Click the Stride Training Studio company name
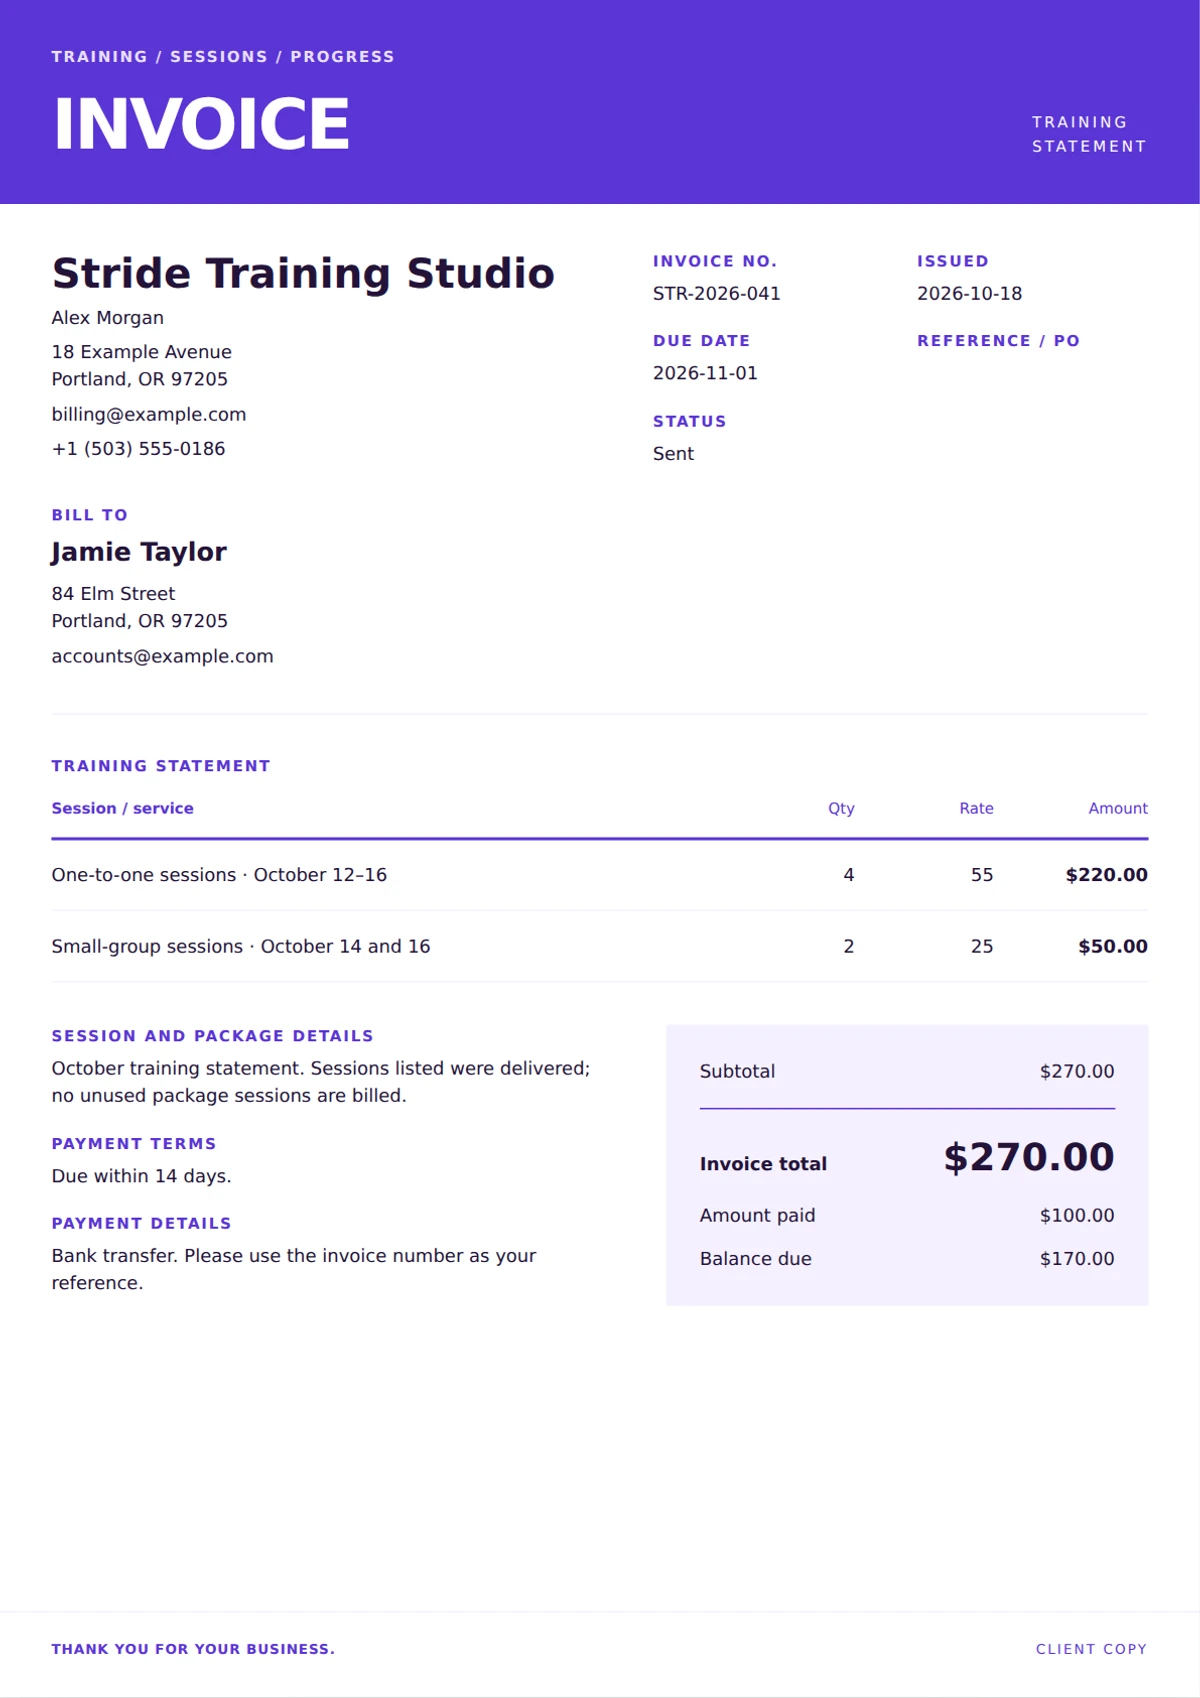This screenshot has height=1698, width=1200. [x=303, y=273]
